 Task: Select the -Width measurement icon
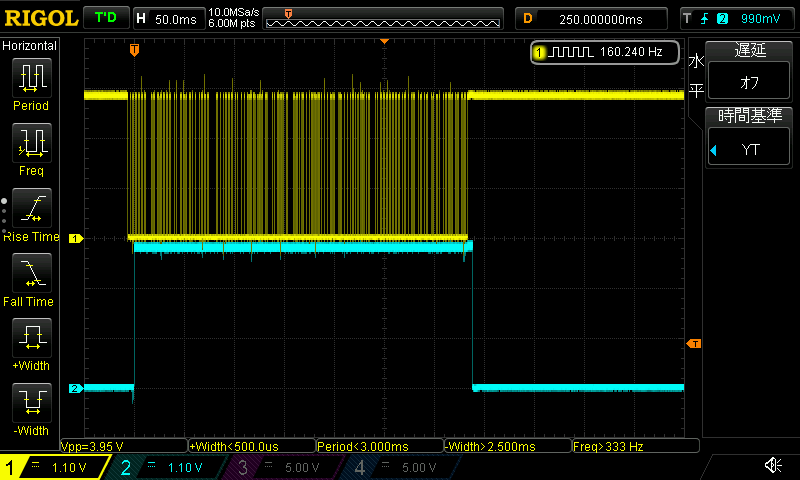click(x=32, y=402)
